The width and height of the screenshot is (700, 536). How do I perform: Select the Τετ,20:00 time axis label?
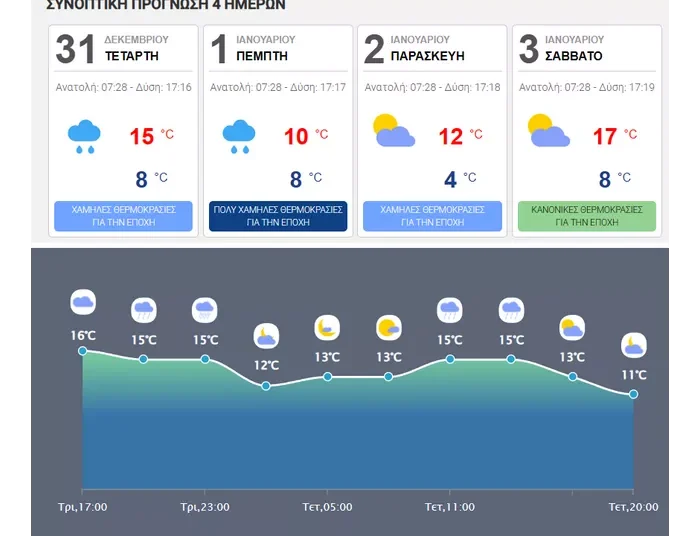633,507
